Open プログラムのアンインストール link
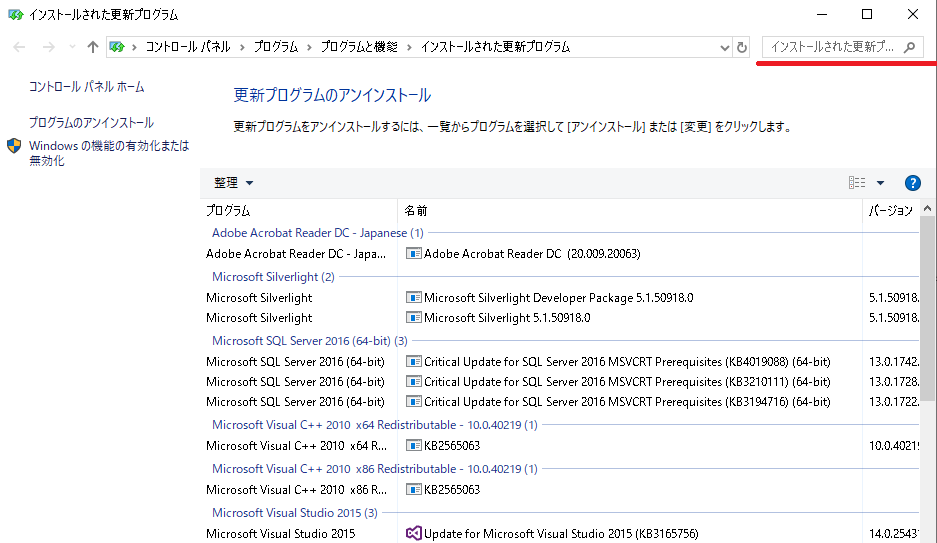937x543 pixels. [91, 122]
